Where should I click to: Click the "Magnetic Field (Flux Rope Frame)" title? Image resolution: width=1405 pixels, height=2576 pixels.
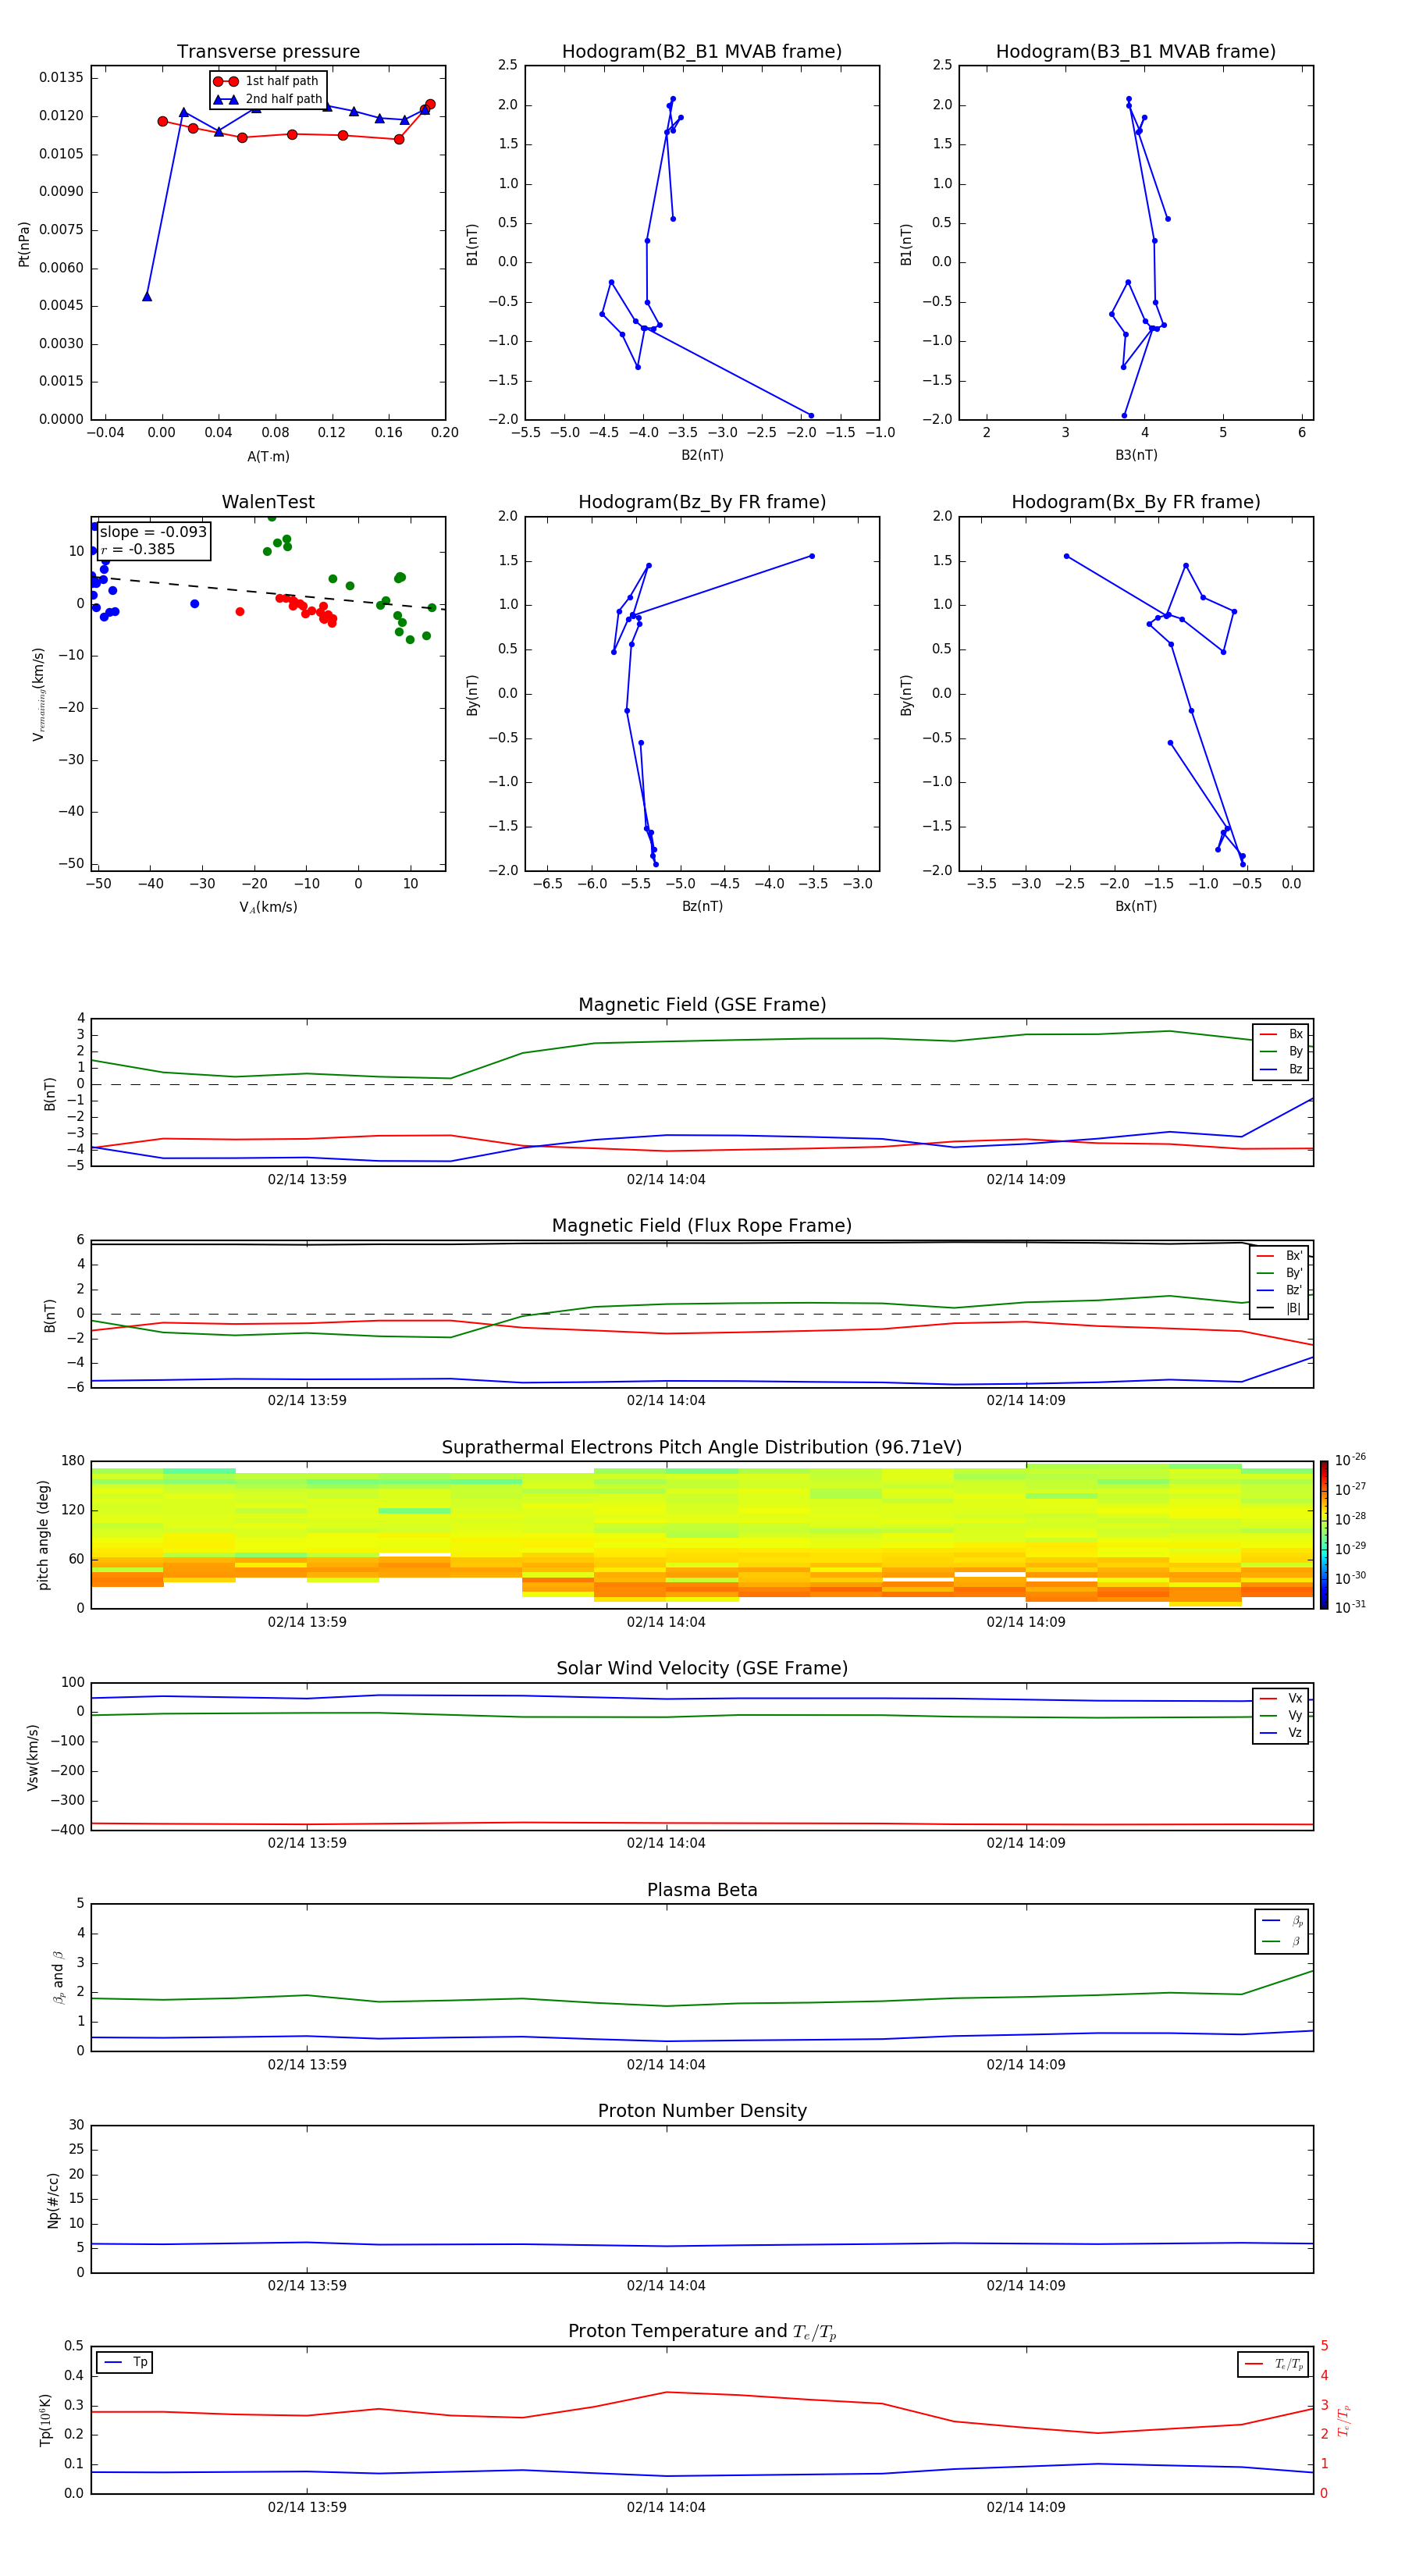[x=702, y=1226]
